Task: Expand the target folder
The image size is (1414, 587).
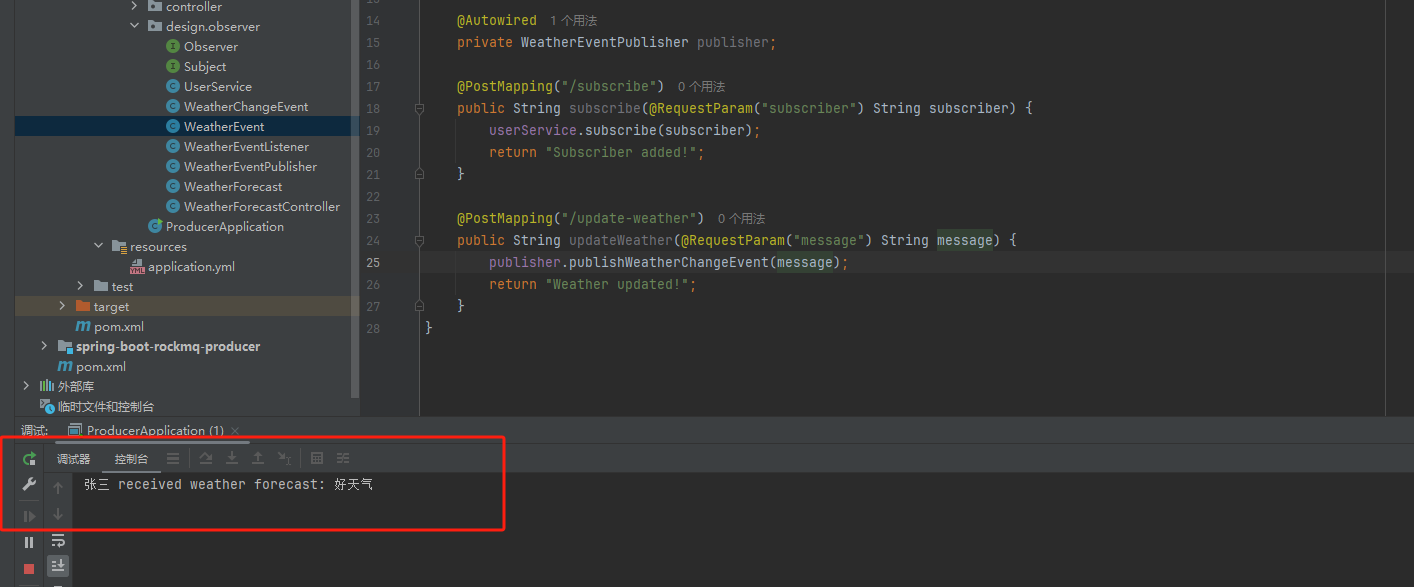Action: 63,306
